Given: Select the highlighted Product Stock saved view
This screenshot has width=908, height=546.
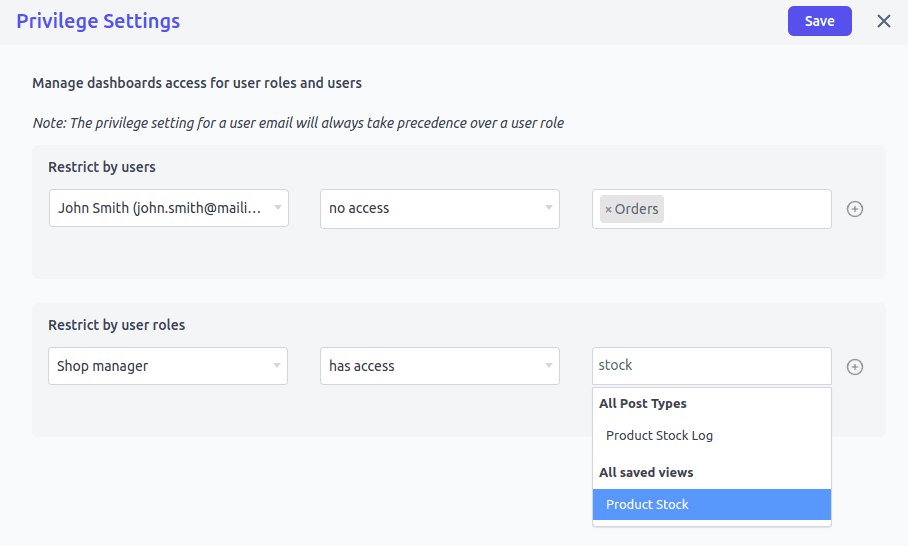Looking at the screenshot, I should 712,504.
